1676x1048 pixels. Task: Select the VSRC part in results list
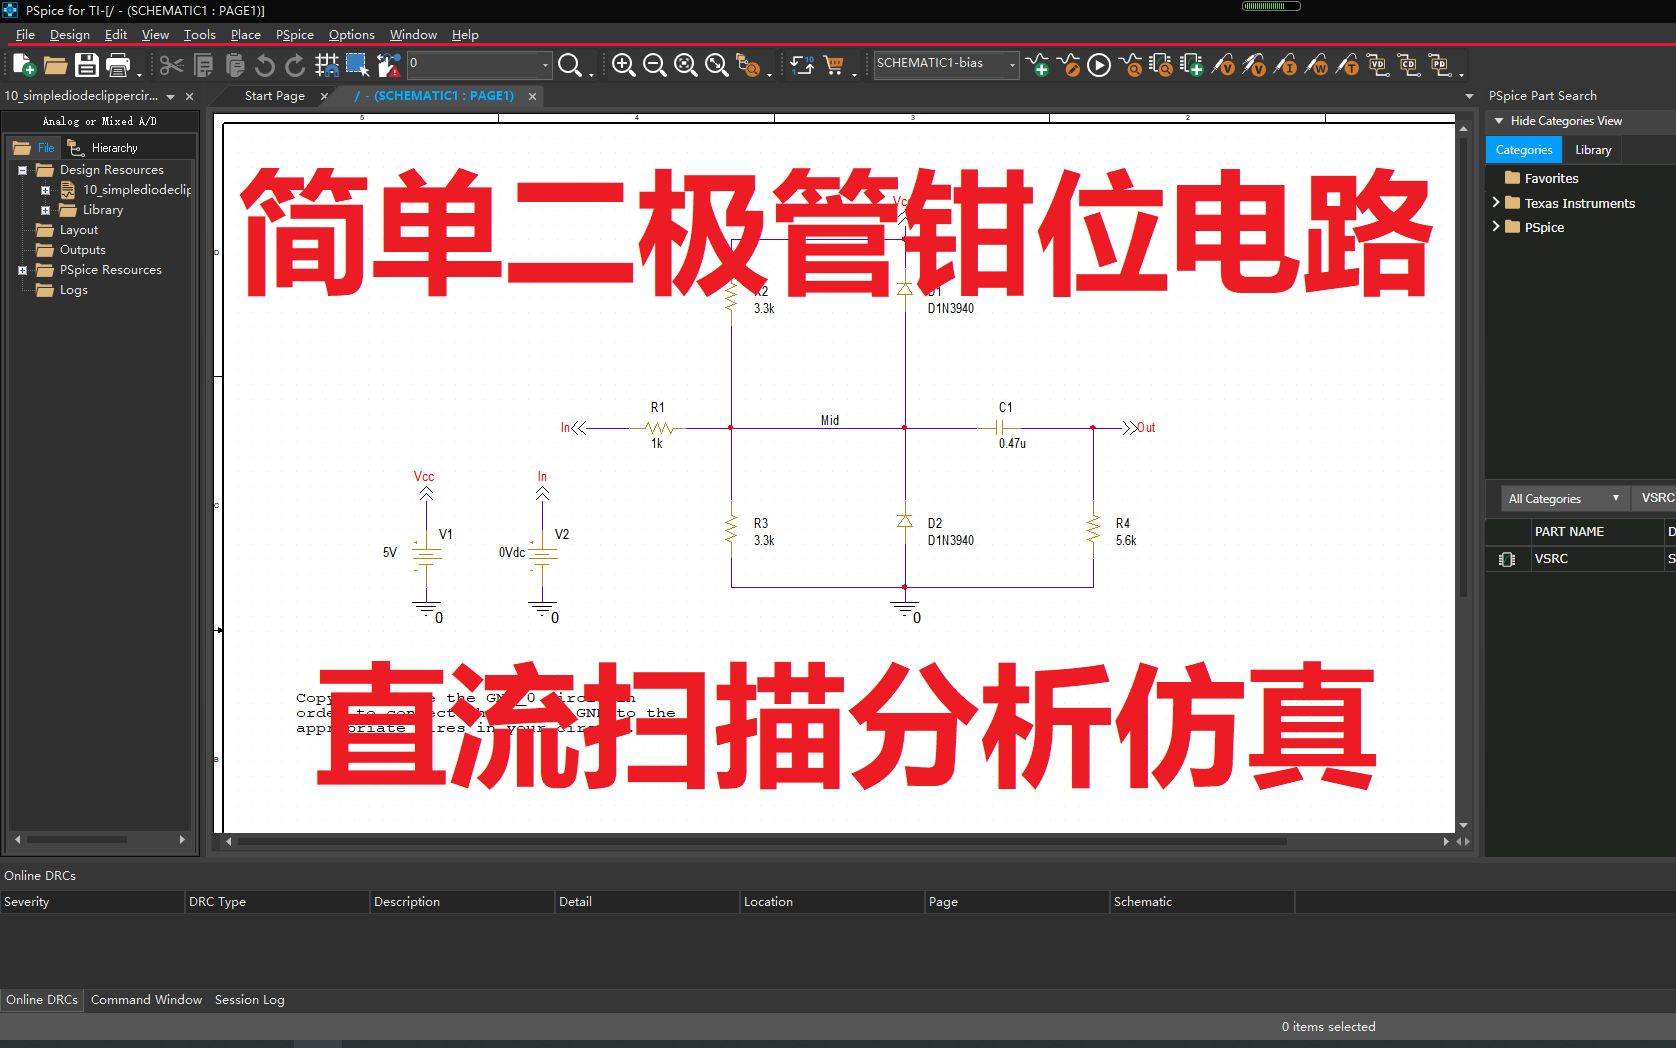click(1551, 559)
